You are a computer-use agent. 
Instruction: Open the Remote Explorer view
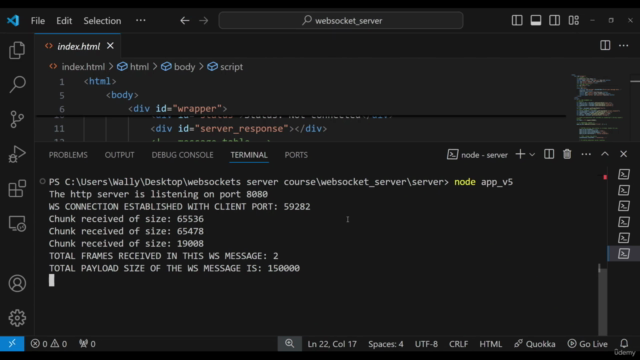coord(17,224)
